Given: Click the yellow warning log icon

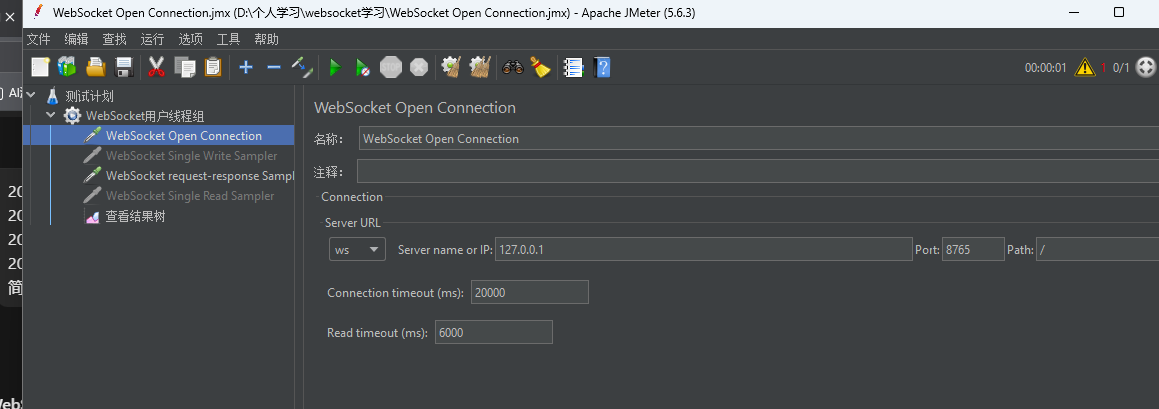Looking at the screenshot, I should coord(1084,67).
